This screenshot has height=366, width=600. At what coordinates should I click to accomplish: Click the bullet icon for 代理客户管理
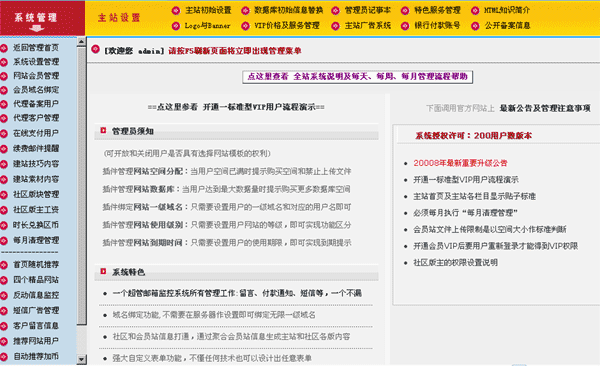pos(4,118)
